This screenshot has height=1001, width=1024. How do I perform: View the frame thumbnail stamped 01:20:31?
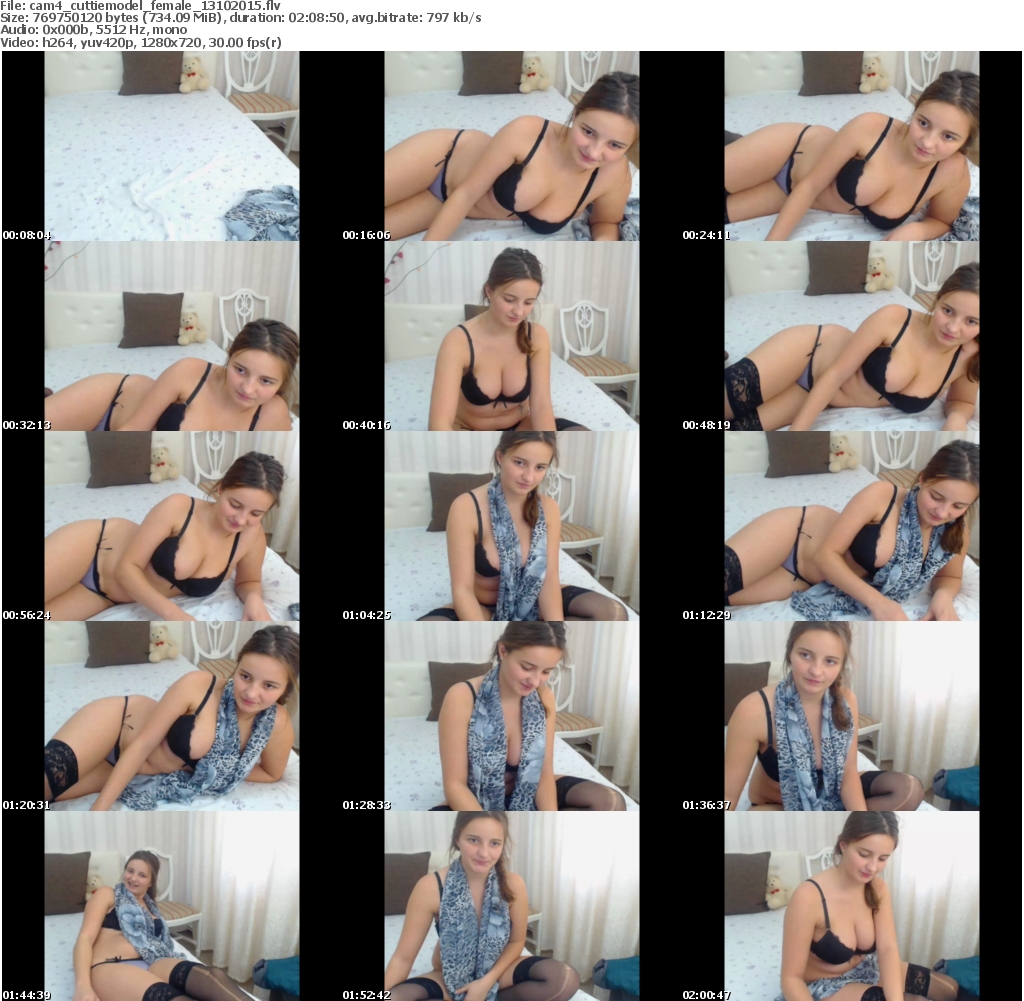[x=172, y=716]
